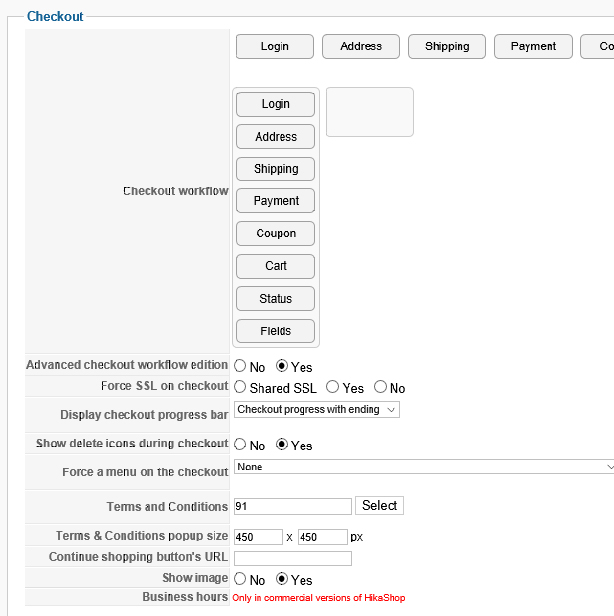
Task: Click the Address button in top workflow row
Action: pyautogui.click(x=361, y=46)
